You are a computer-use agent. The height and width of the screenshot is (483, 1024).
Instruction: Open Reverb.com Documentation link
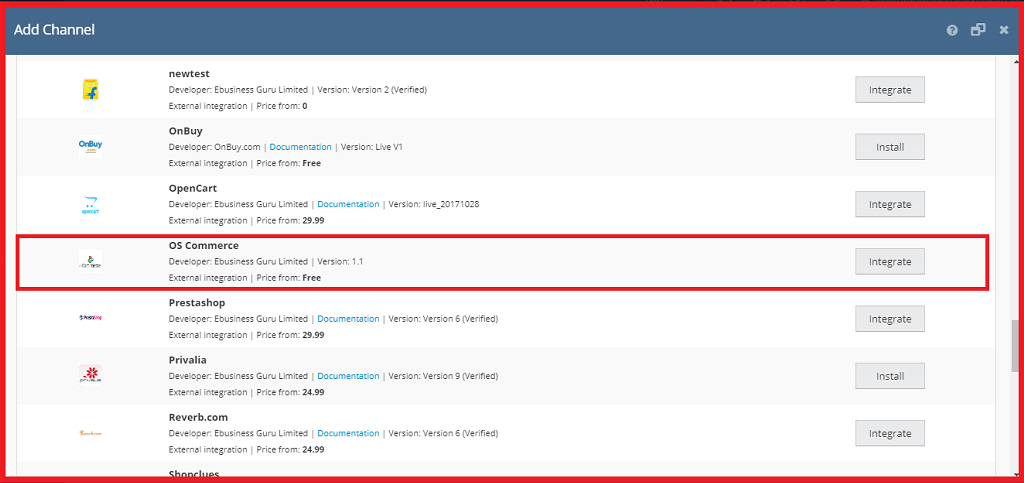click(x=348, y=433)
